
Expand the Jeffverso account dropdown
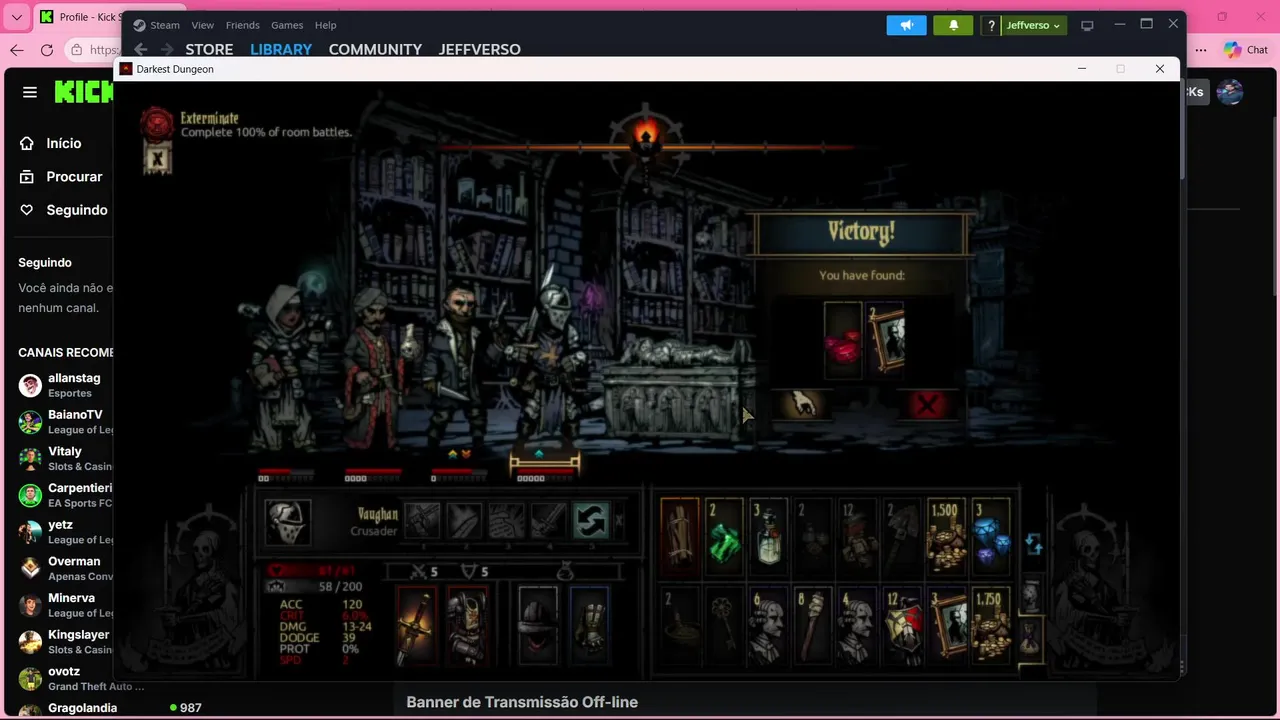pyautogui.click(x=1033, y=25)
